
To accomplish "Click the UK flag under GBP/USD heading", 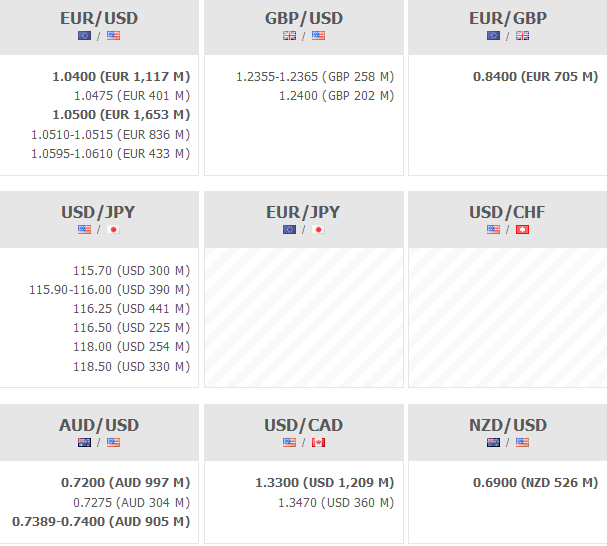I will 290,36.
